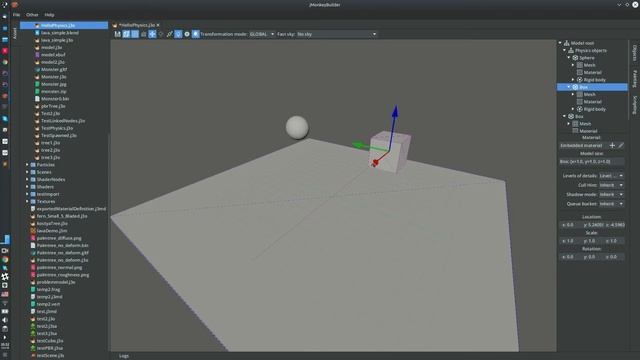Toggle the move transform tool

click(152, 34)
